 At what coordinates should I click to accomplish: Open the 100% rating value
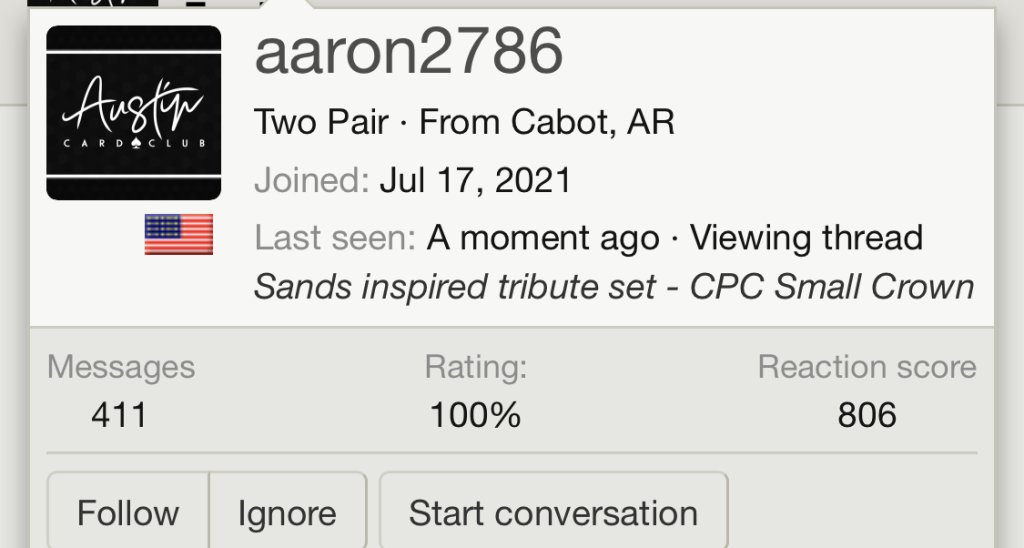click(475, 414)
